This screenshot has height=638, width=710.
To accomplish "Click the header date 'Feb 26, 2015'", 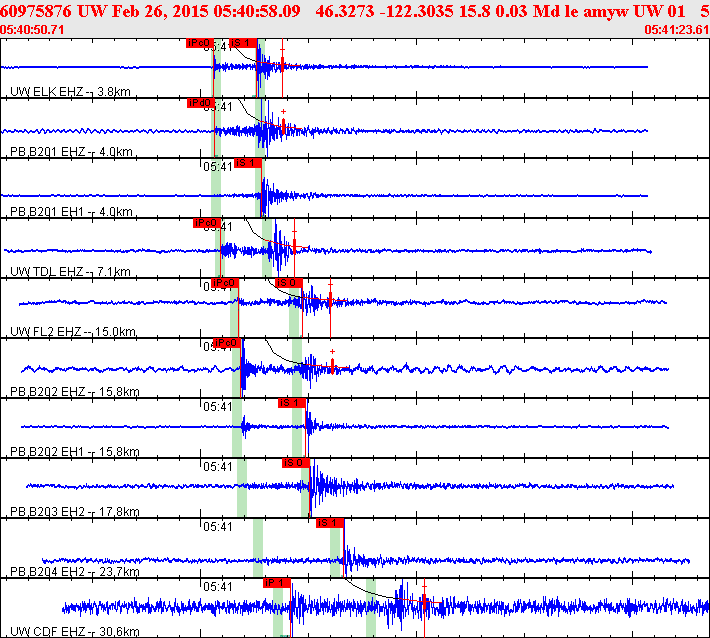I will click(160, 11).
